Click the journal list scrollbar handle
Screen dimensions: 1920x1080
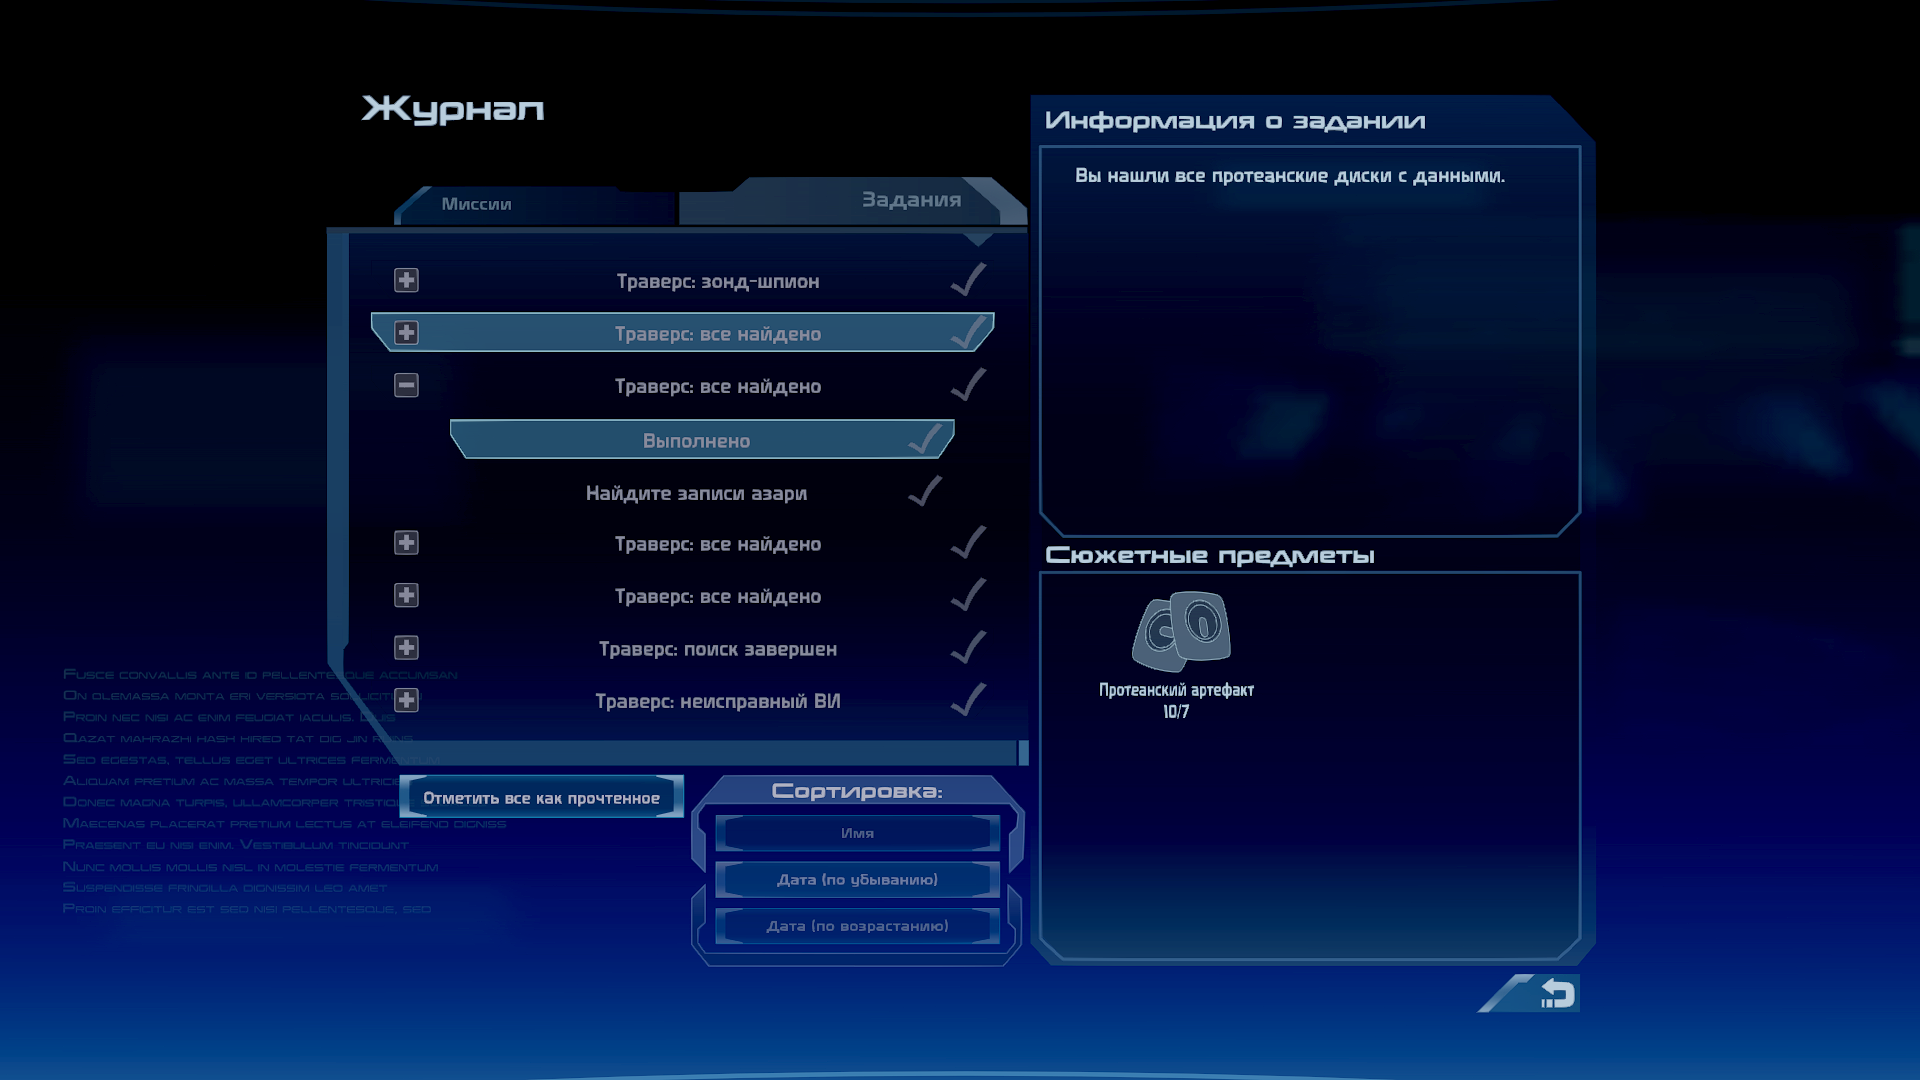point(1023,753)
